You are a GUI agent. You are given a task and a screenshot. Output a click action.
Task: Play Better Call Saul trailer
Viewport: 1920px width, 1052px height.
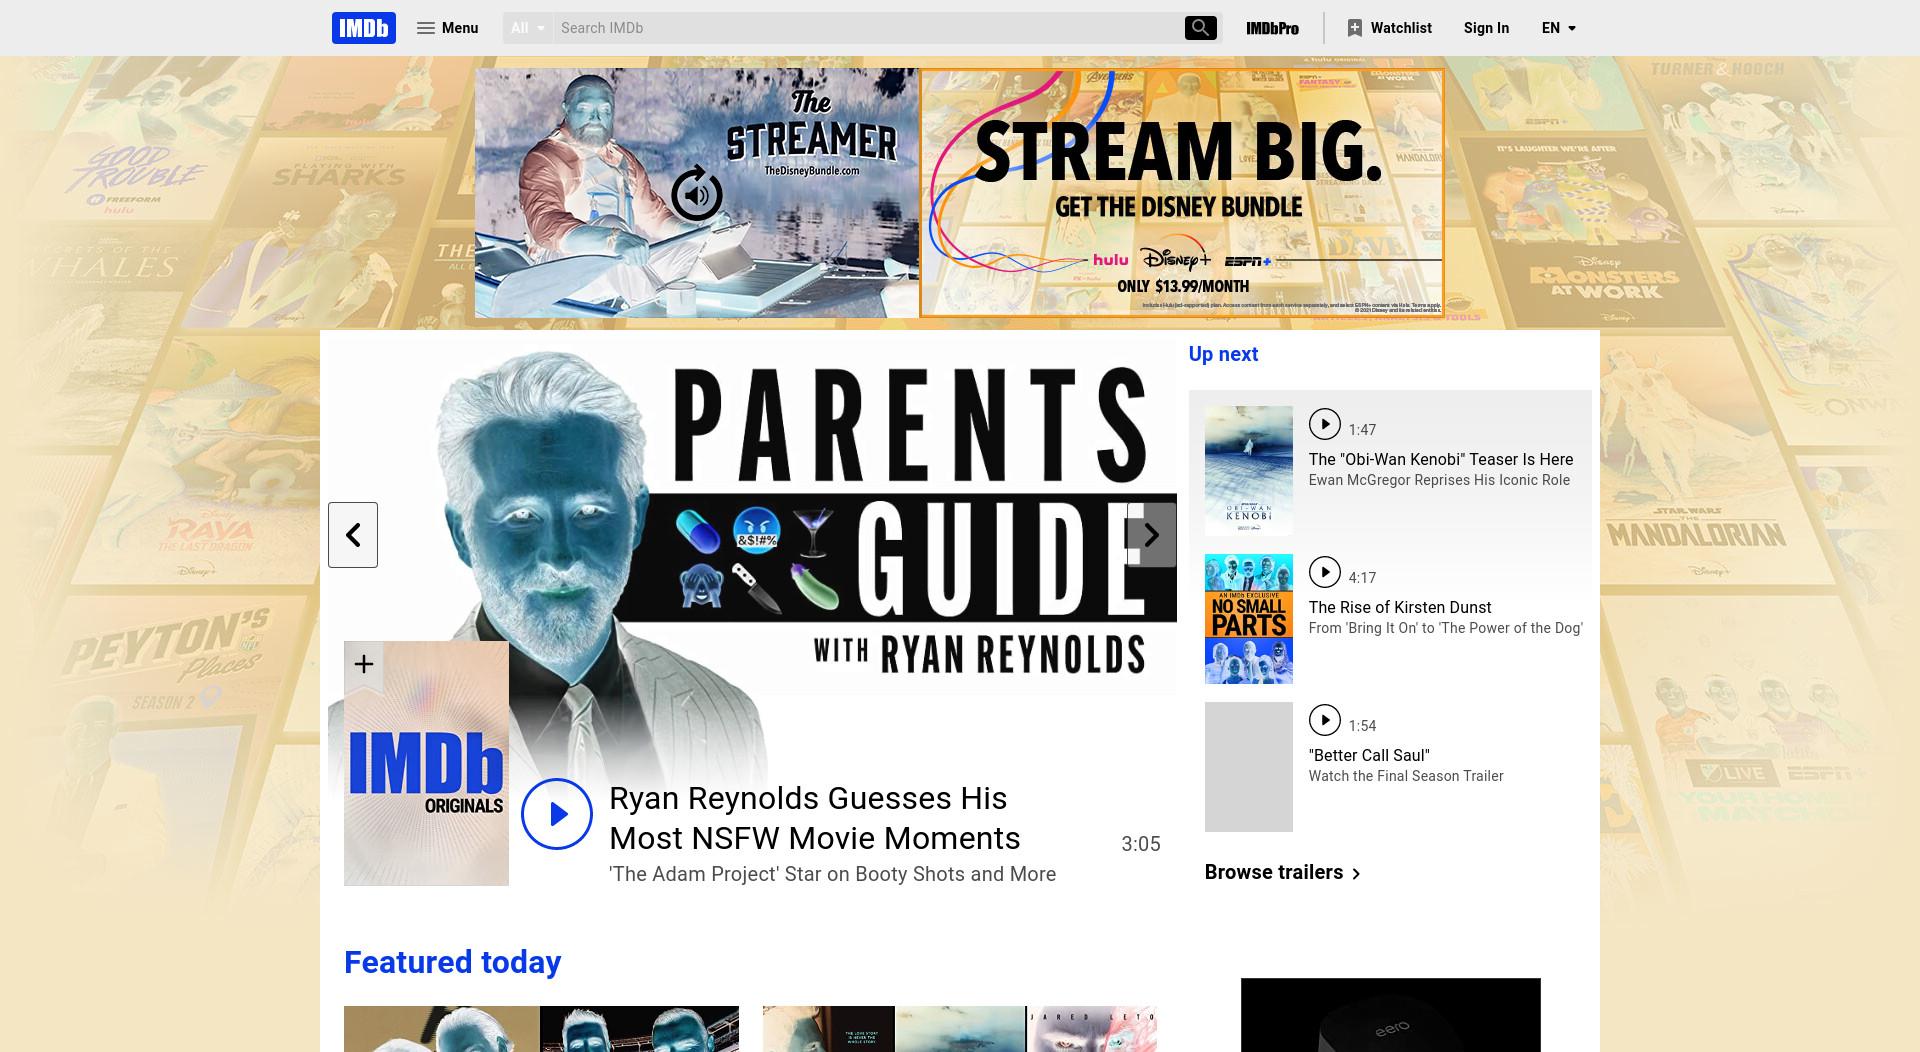[x=1324, y=720]
